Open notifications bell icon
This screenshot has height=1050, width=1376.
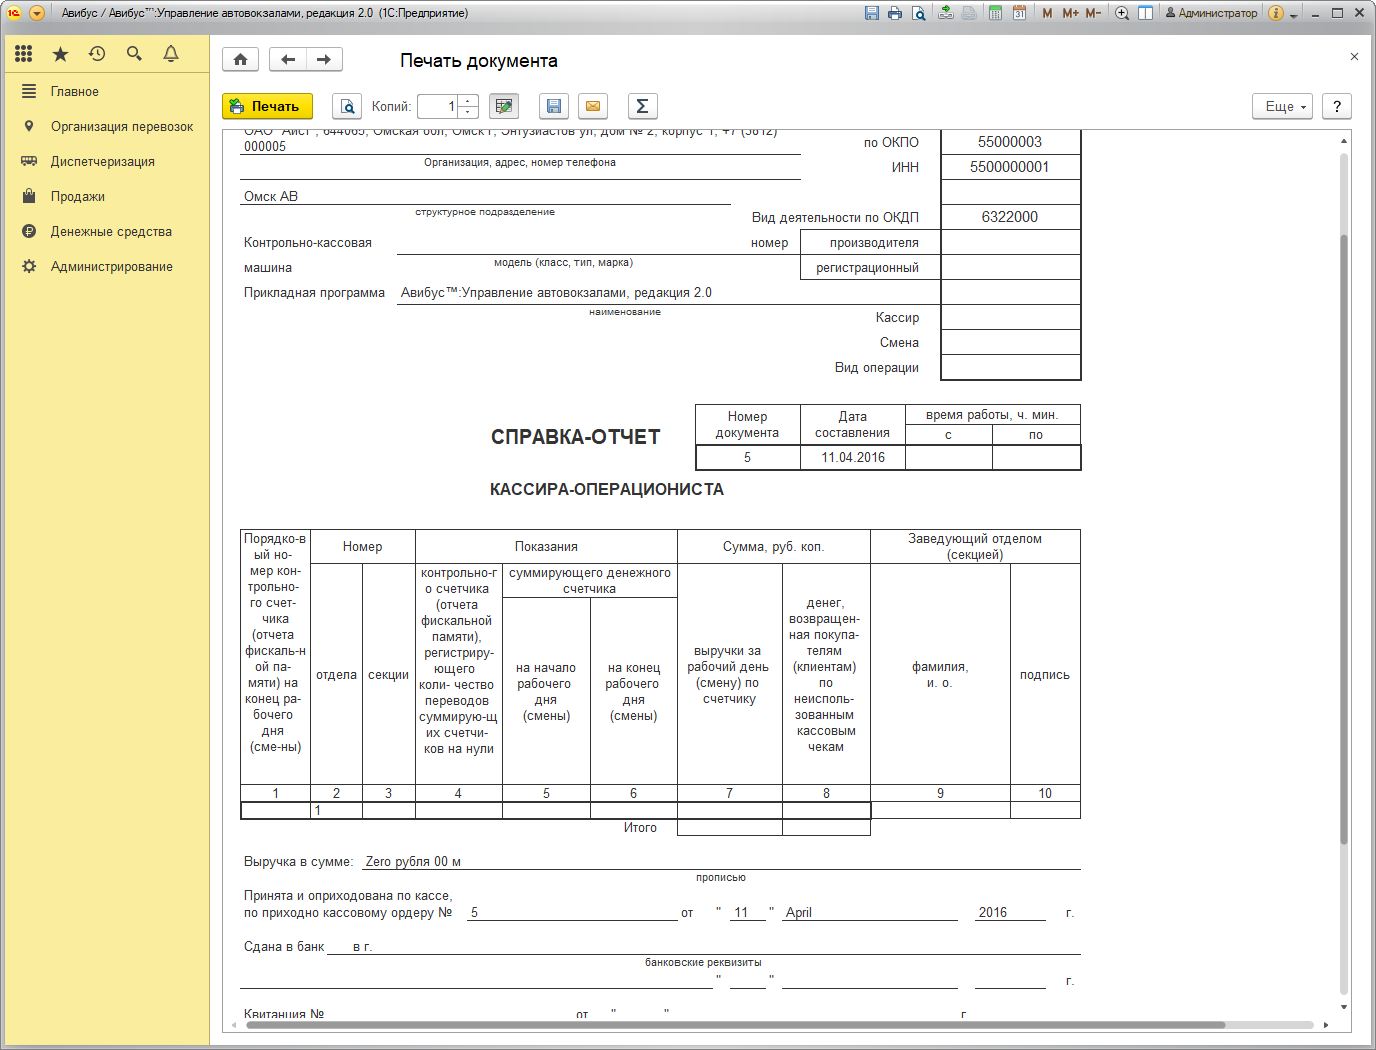coord(171,54)
